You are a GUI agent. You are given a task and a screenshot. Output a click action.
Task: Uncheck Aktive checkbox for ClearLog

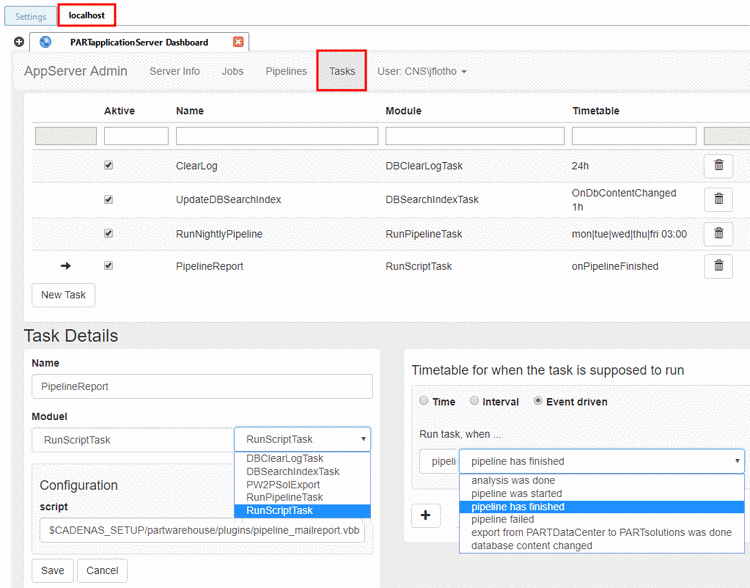tap(109, 166)
